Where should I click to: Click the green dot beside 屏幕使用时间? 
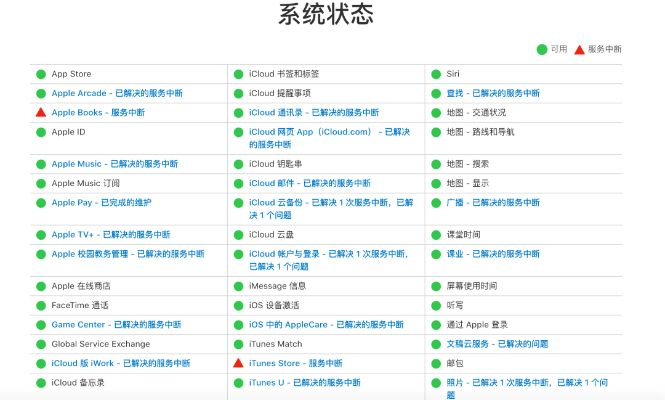click(x=436, y=286)
